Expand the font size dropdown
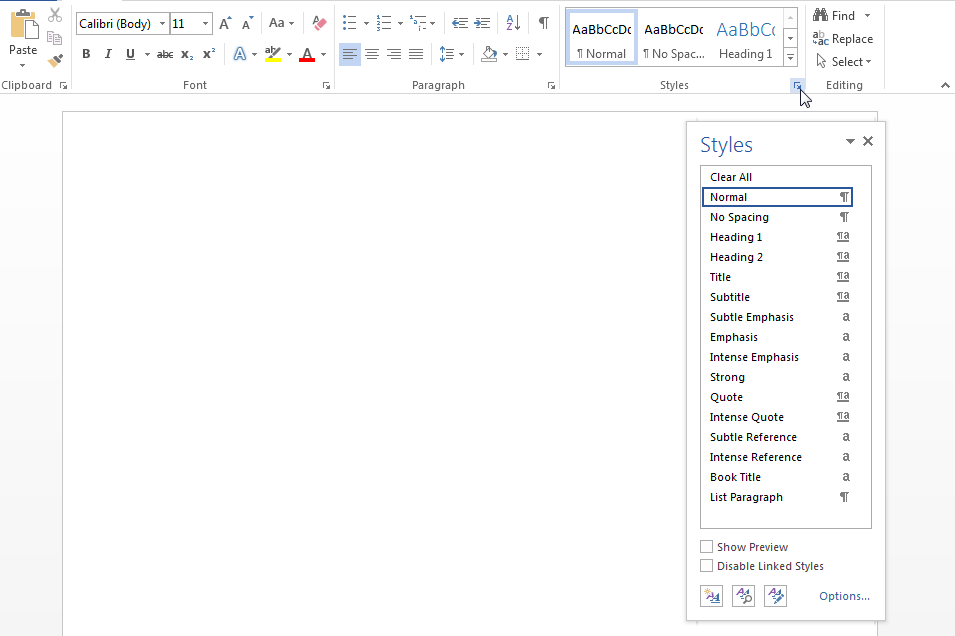 [206, 23]
